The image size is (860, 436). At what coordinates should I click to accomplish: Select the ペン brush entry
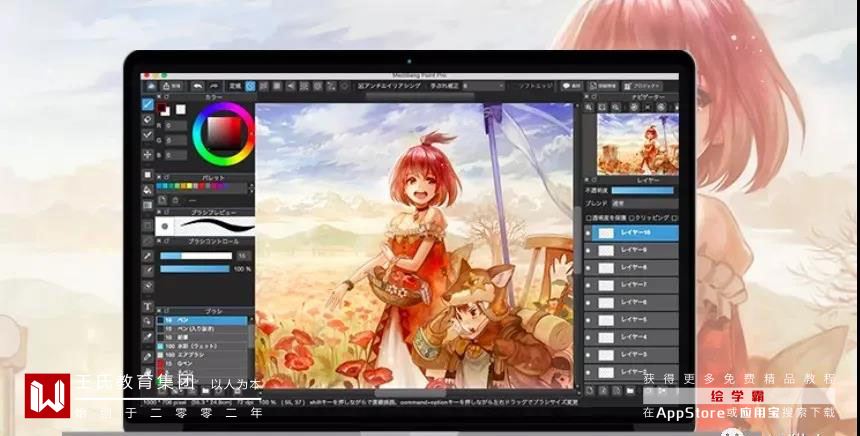point(202,320)
